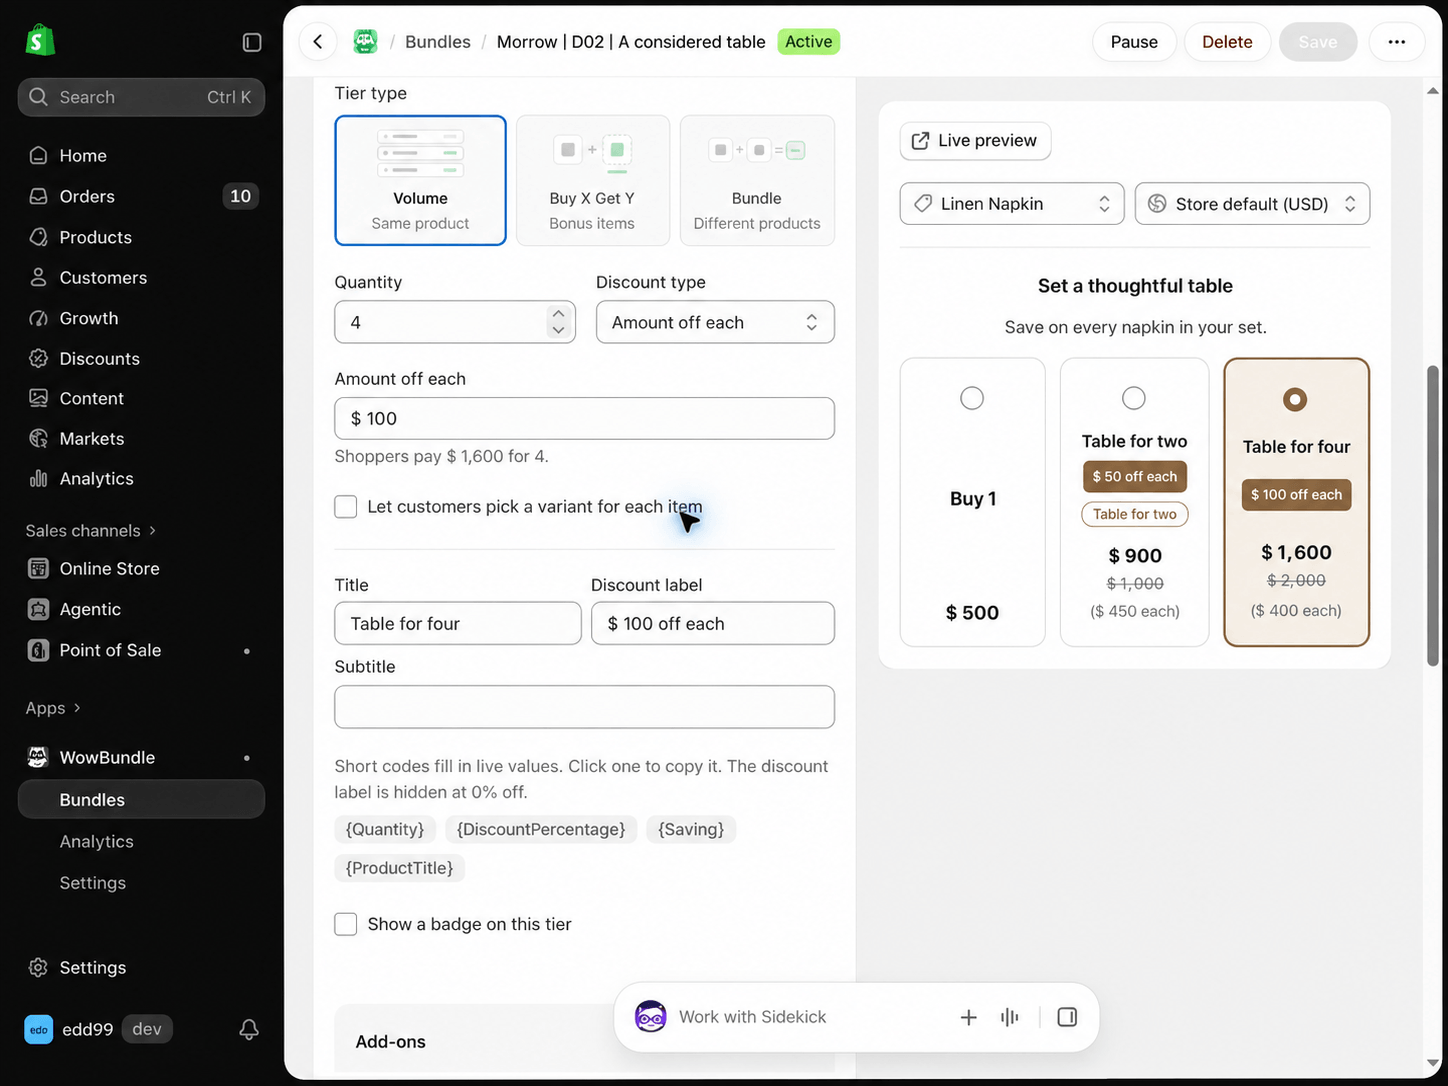Open the Discount type dropdown
This screenshot has height=1086, width=1448.
point(715,322)
